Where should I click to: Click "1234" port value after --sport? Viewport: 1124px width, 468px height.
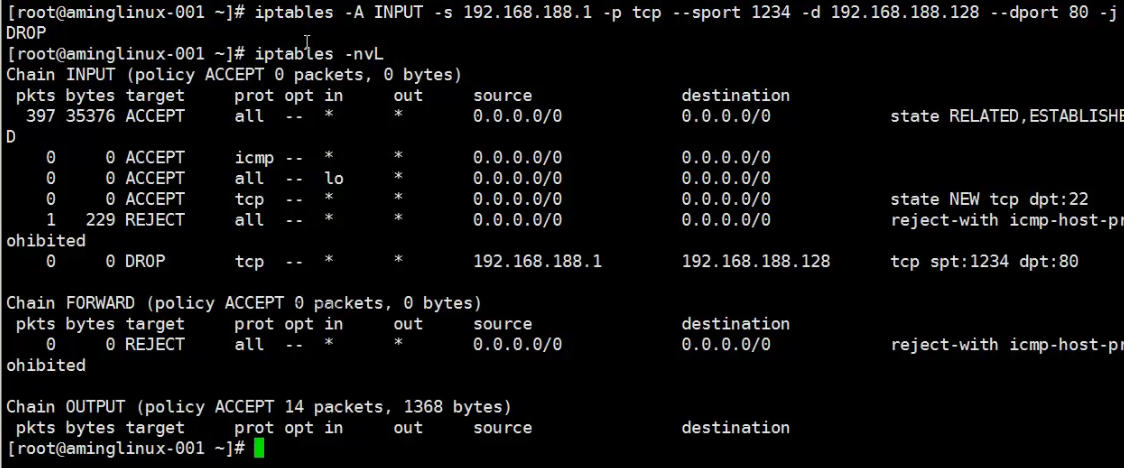771,12
